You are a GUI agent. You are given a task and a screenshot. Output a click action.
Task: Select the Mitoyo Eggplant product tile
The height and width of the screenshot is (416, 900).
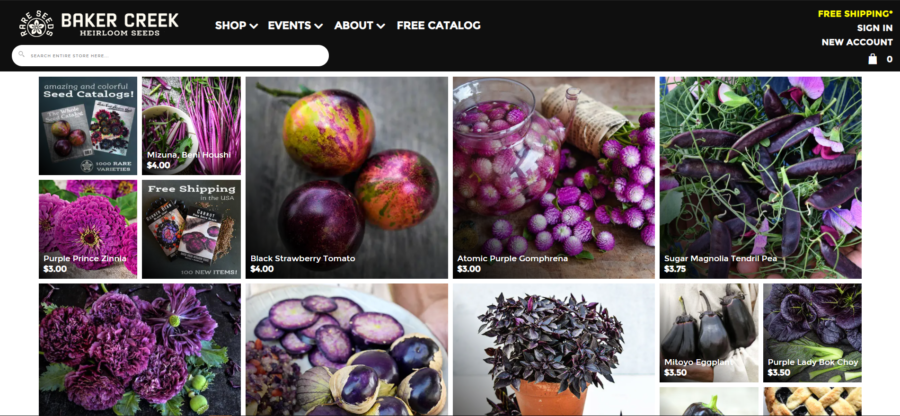[x=709, y=333]
